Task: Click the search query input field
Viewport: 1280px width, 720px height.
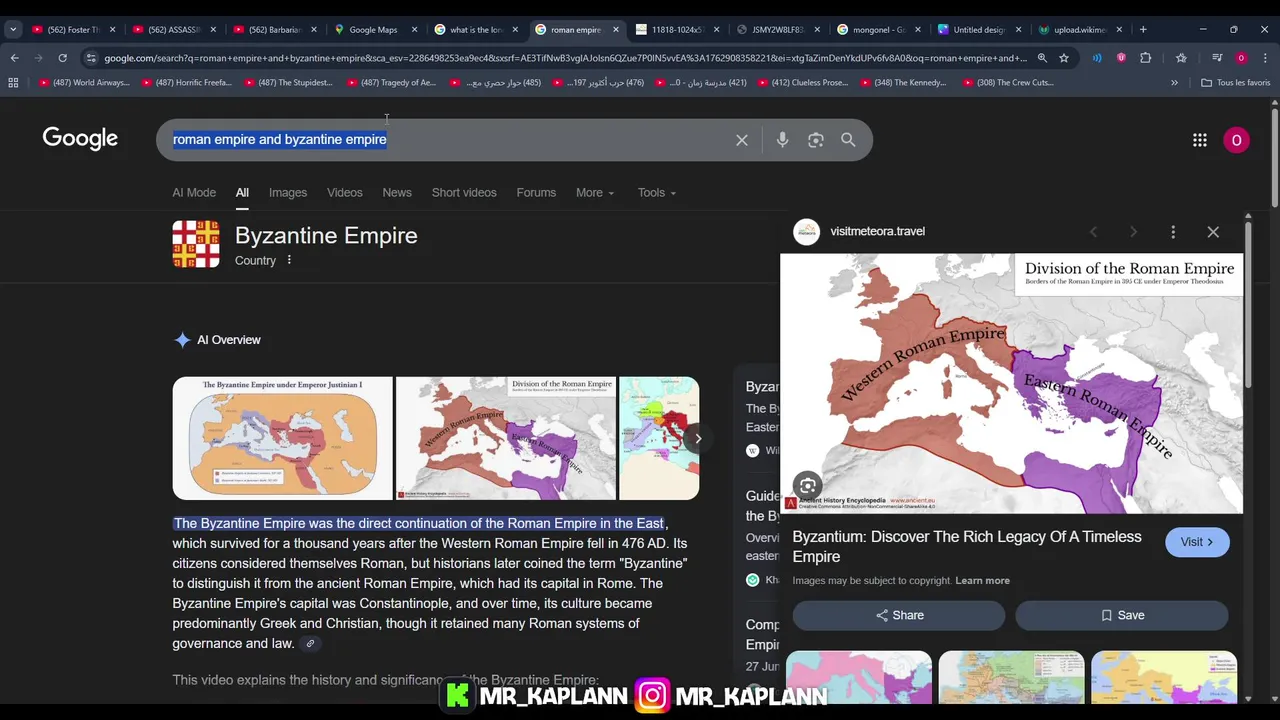Action: [450, 140]
